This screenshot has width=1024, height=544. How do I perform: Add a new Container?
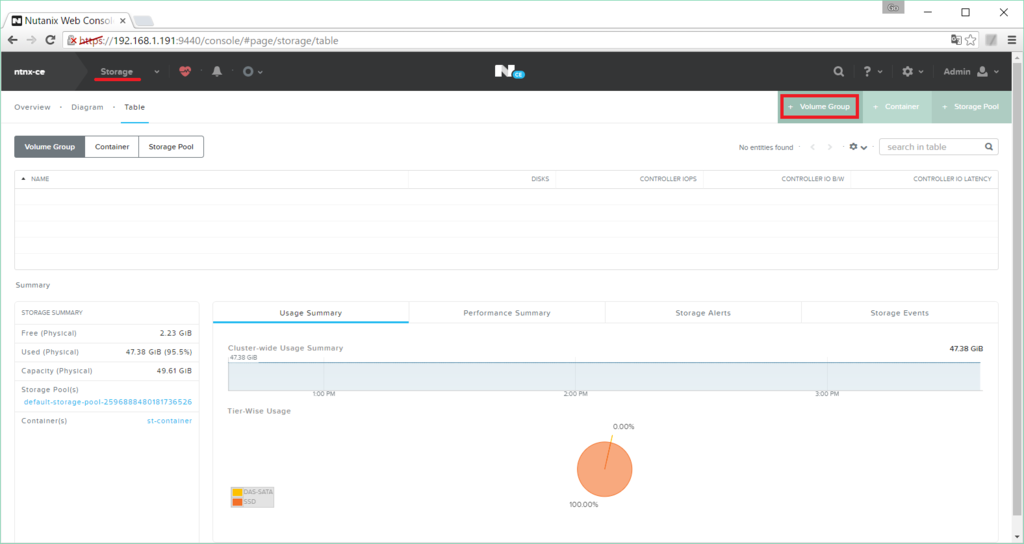(x=897, y=106)
